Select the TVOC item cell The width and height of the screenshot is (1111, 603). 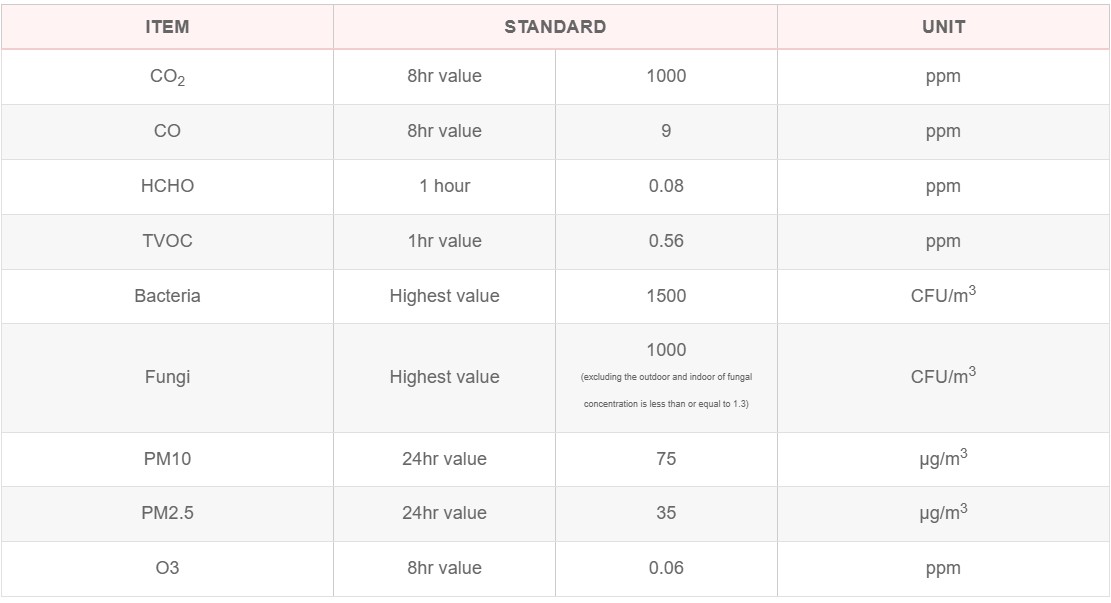coord(167,241)
